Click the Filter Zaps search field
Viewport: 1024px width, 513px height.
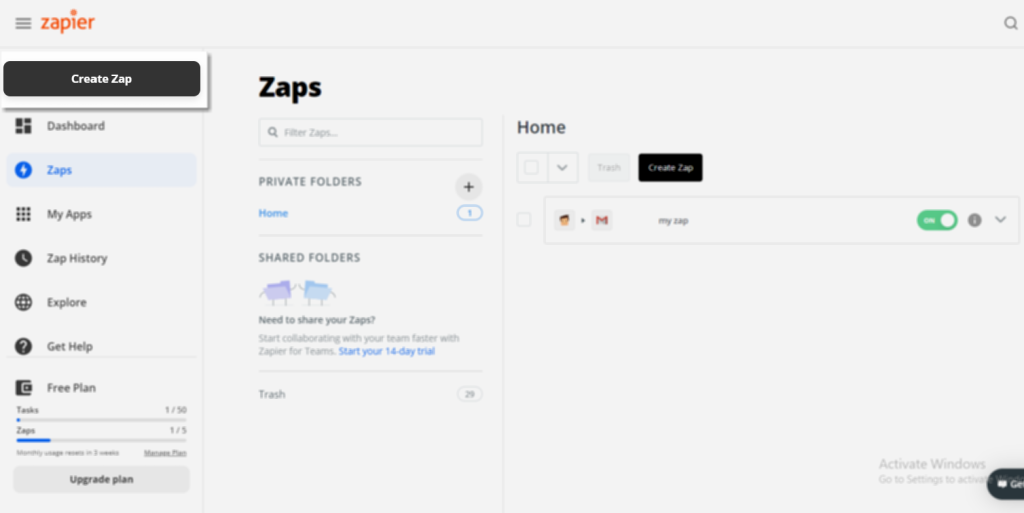370,132
